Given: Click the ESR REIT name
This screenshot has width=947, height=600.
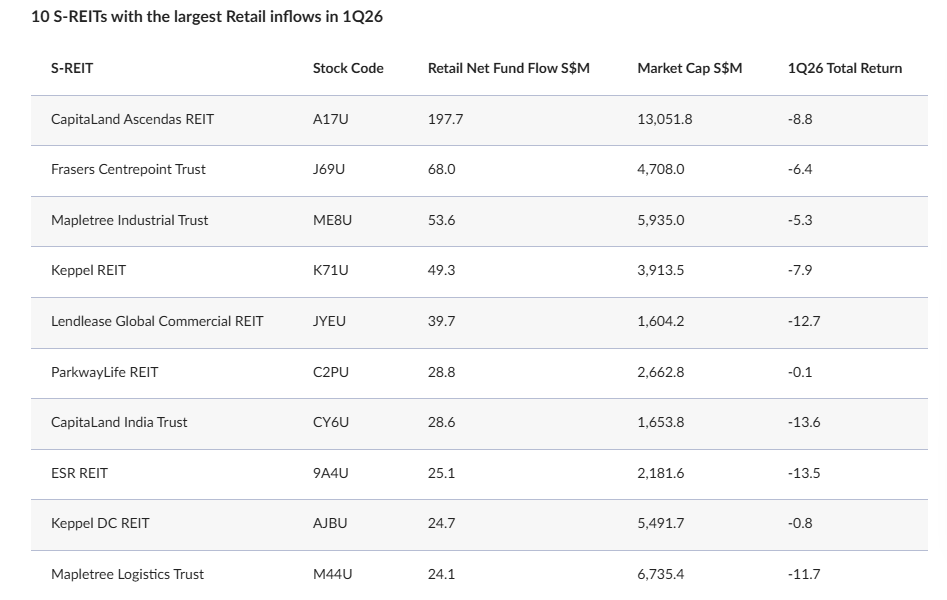Looking at the screenshot, I should point(79,473).
